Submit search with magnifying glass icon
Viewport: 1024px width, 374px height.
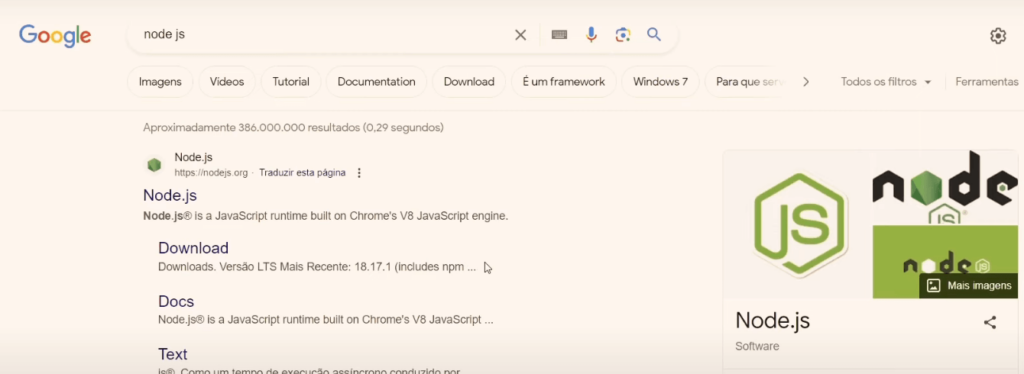point(654,35)
